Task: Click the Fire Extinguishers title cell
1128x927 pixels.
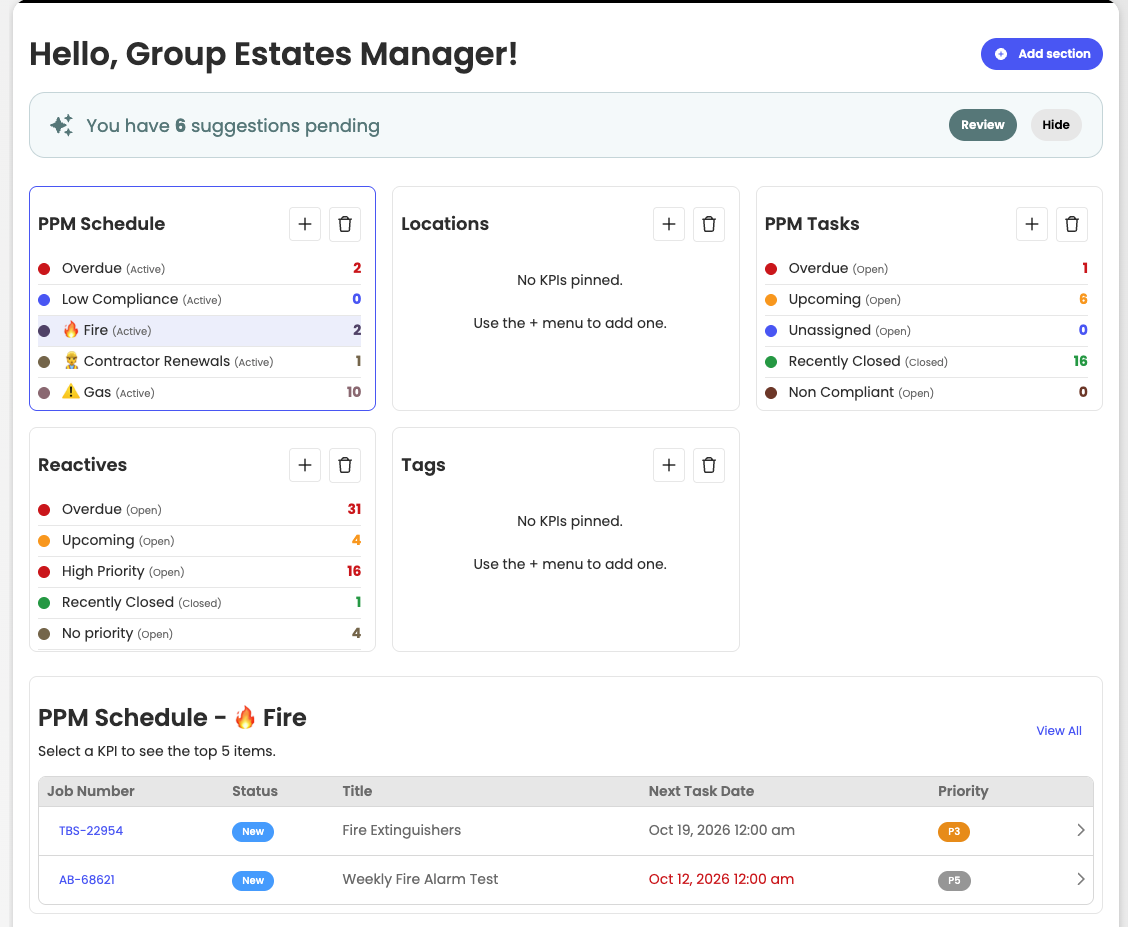Action: click(x=401, y=830)
